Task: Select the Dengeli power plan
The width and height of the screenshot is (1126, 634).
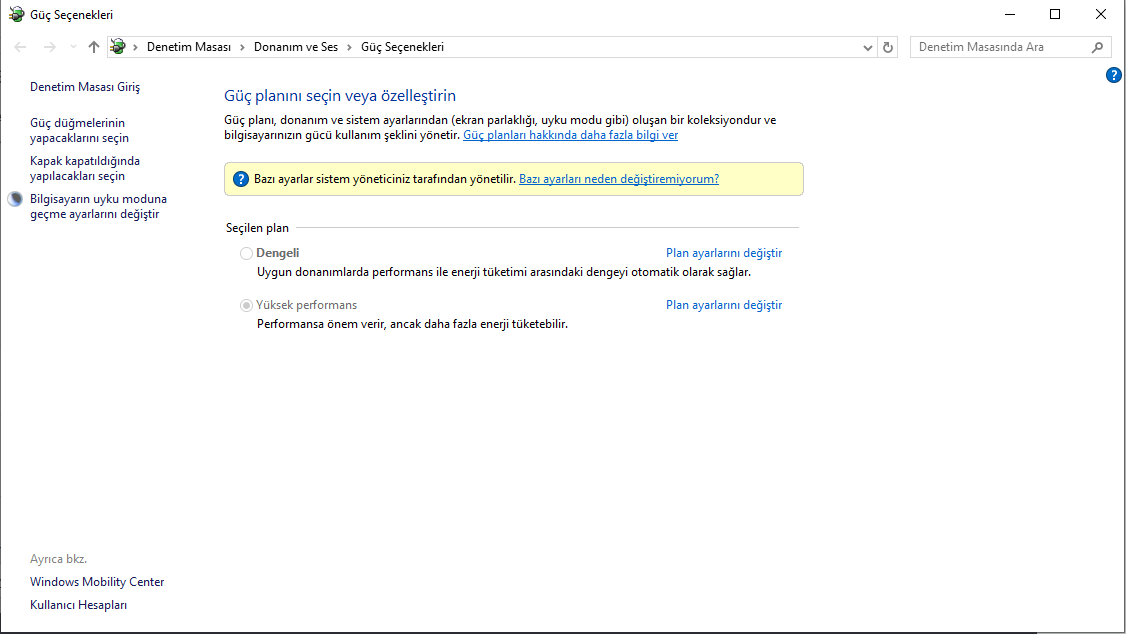Action: click(x=246, y=253)
